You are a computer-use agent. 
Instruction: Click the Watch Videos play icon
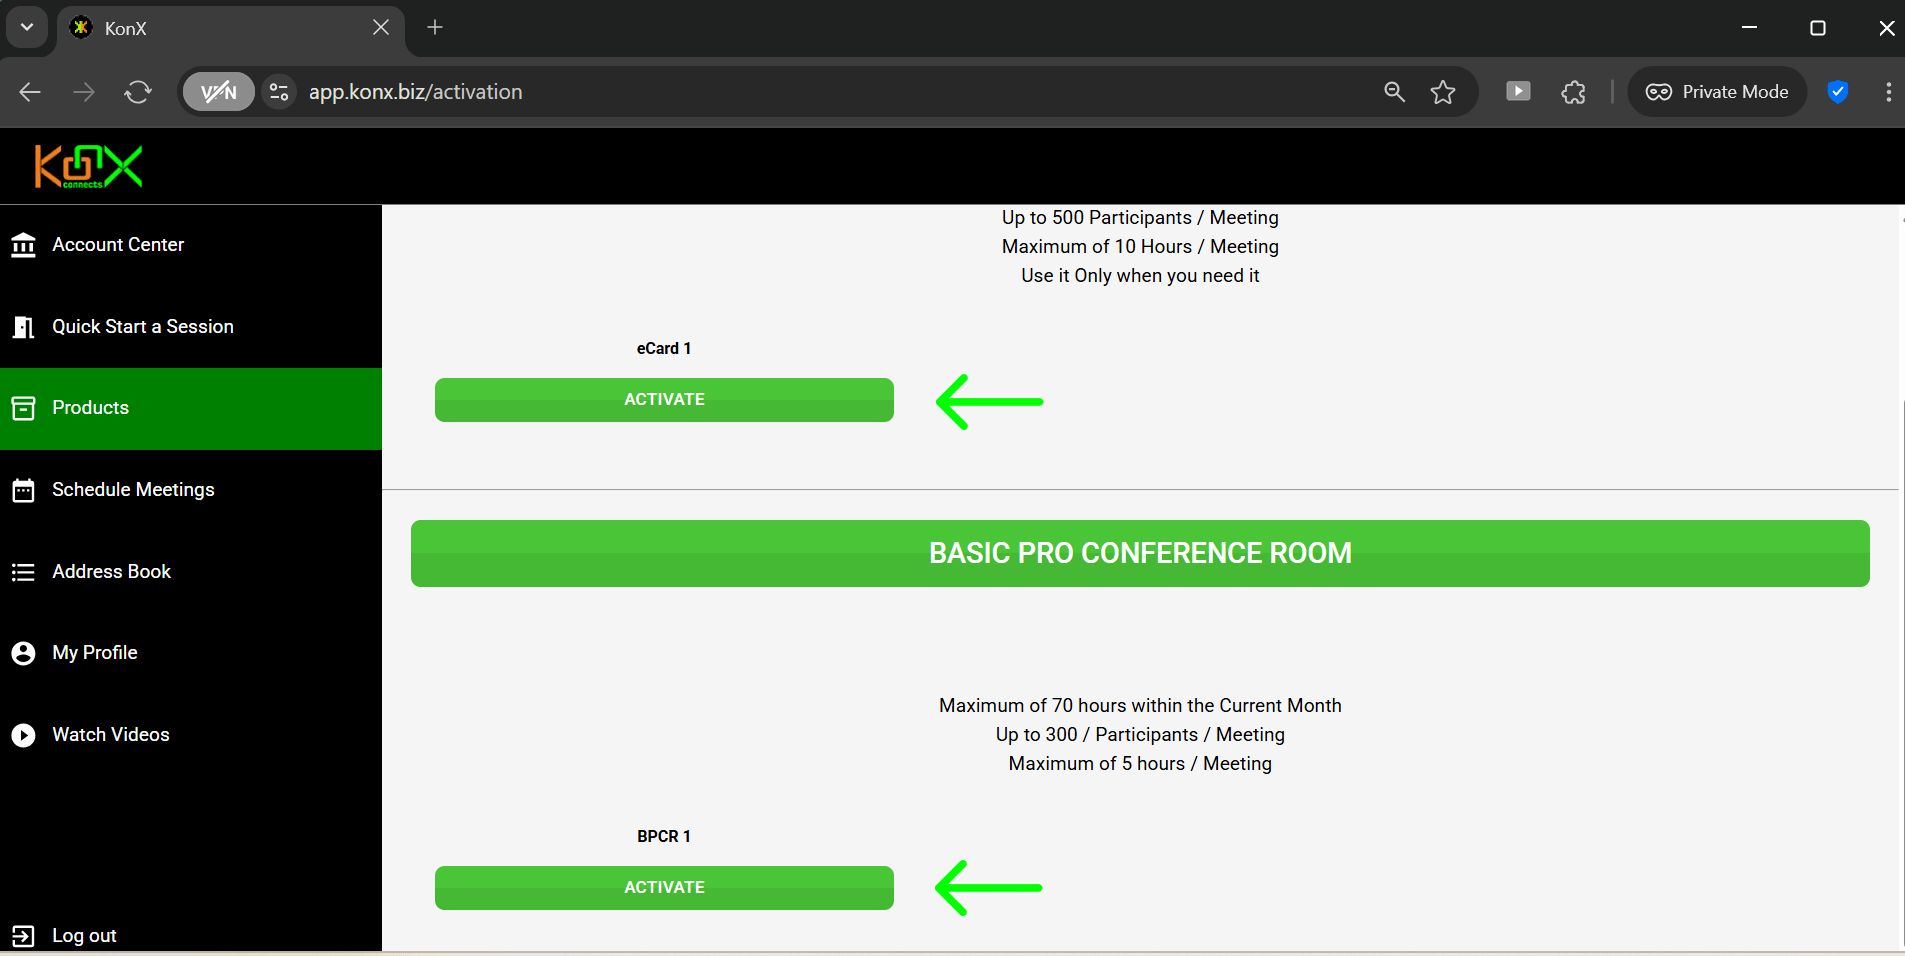pos(23,735)
